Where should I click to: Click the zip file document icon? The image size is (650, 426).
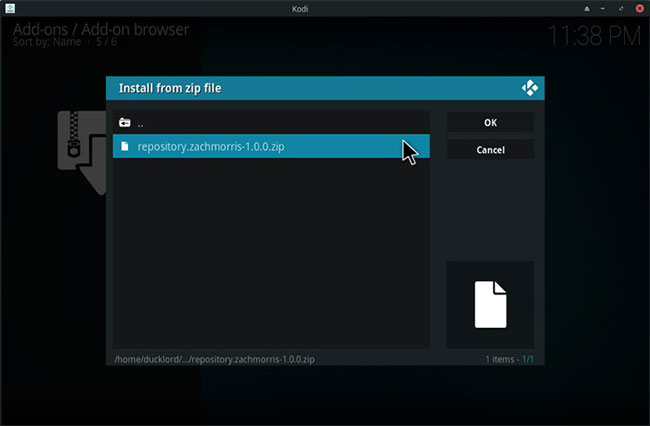pyautogui.click(x=124, y=146)
